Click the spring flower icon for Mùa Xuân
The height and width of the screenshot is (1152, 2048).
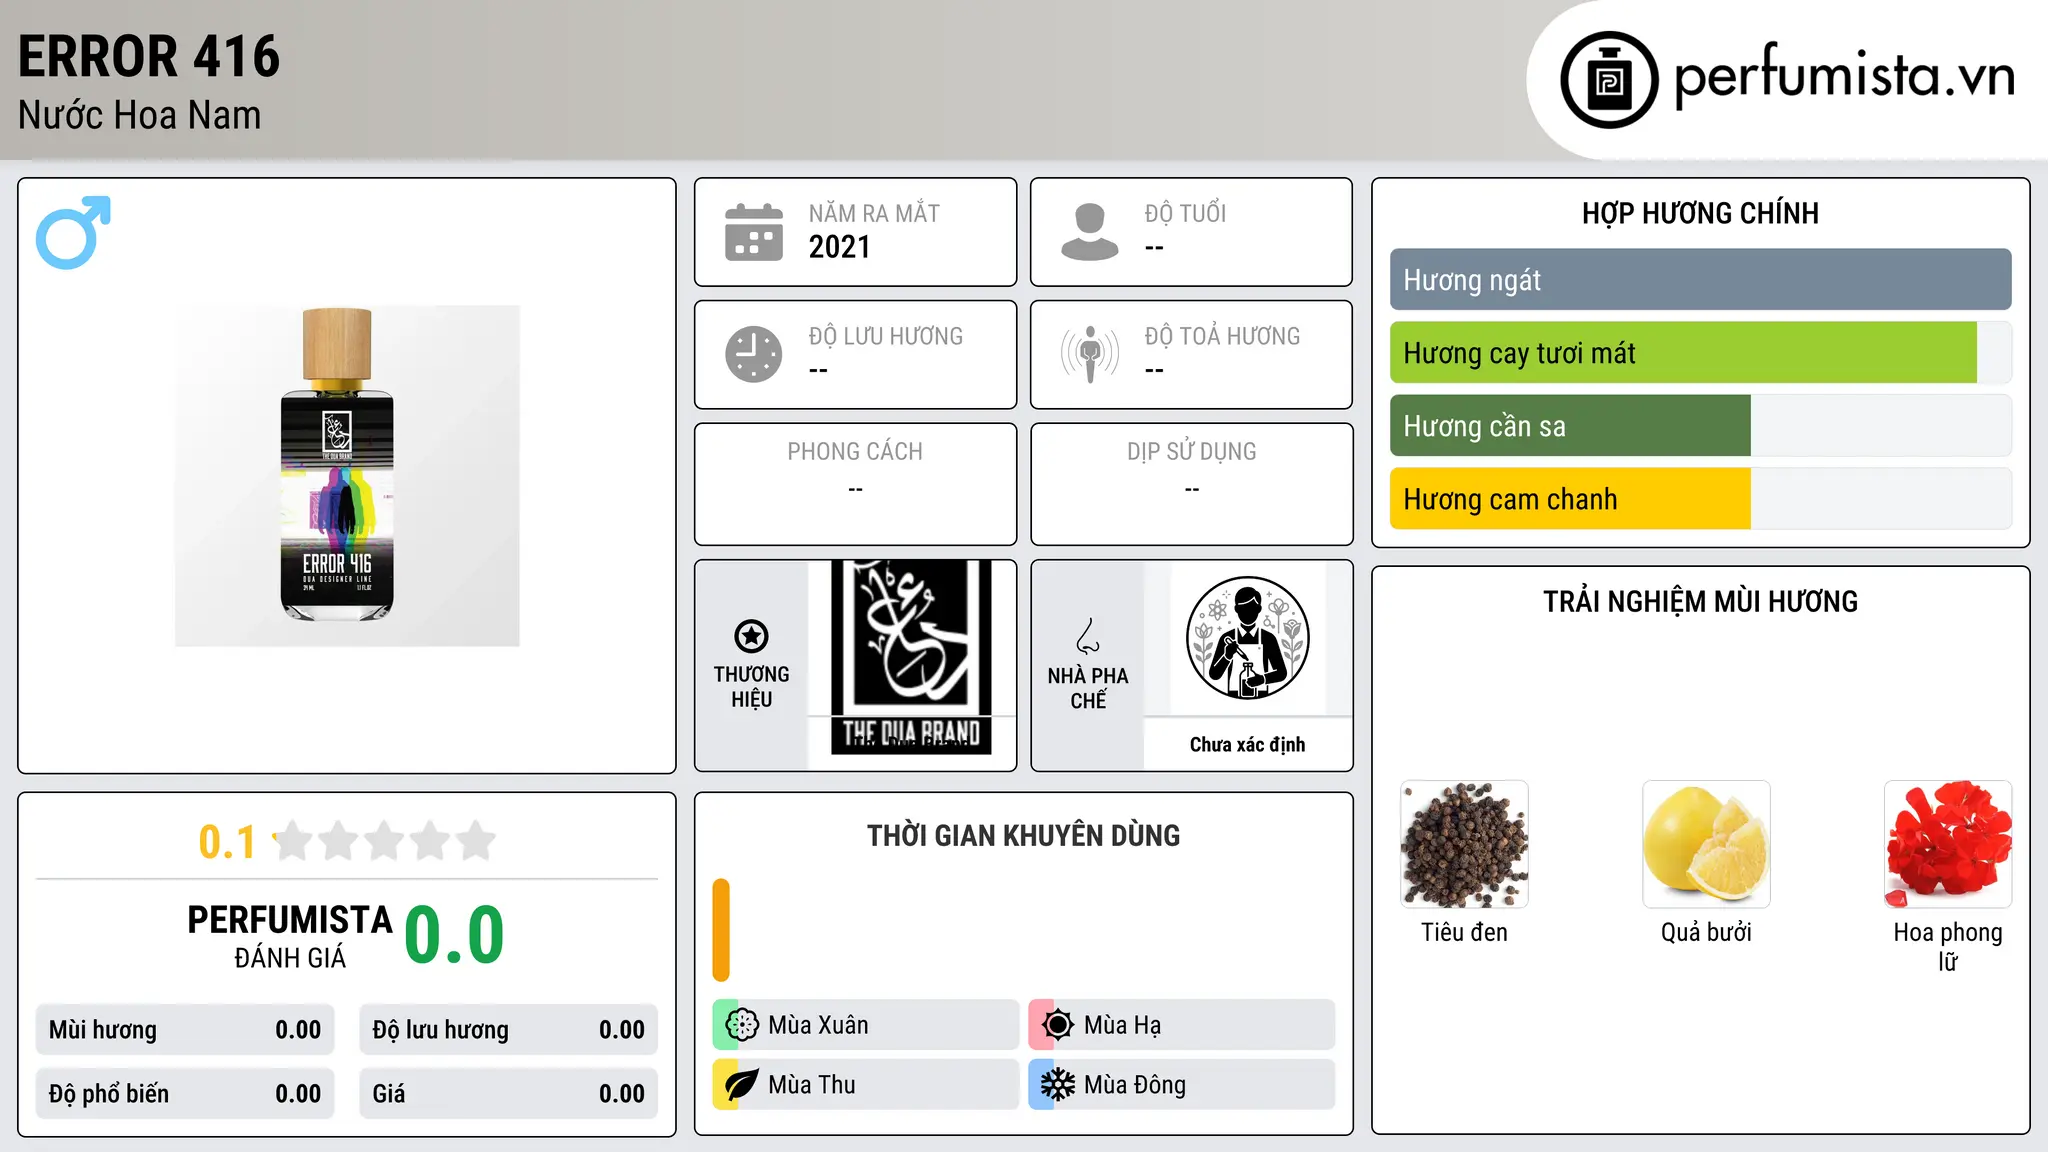742,1025
